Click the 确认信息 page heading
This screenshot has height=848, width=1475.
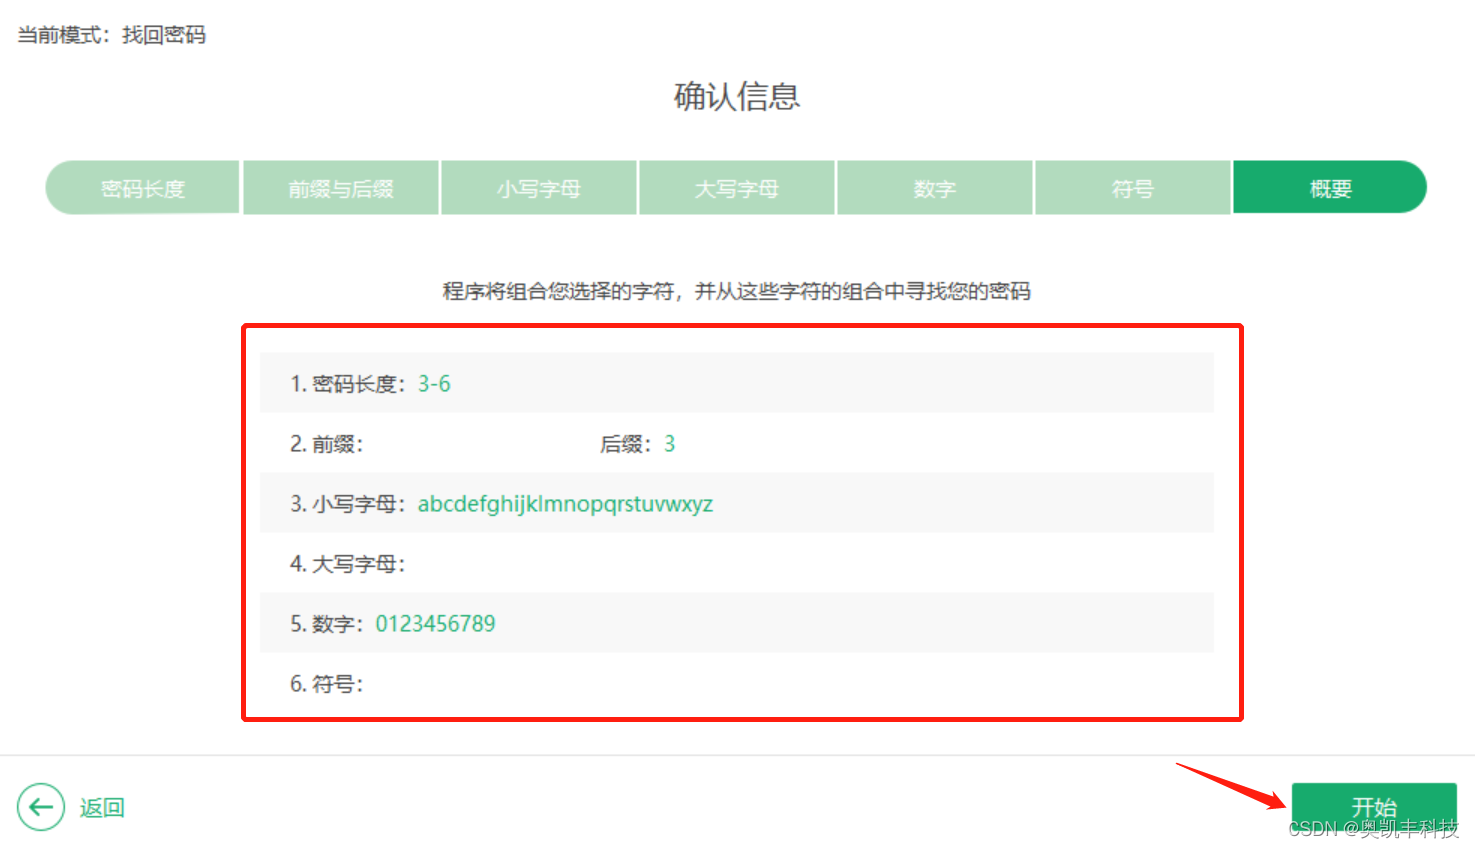(x=737, y=97)
